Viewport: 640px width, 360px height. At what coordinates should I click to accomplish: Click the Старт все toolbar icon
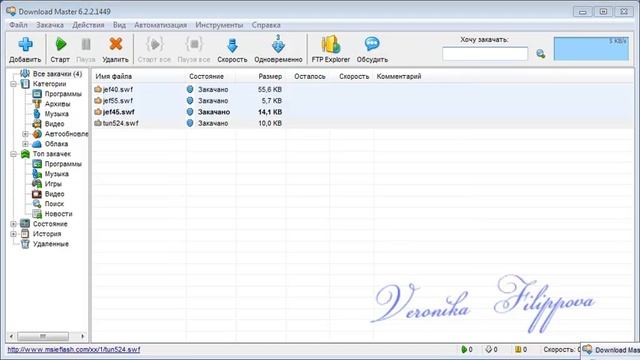pos(154,44)
